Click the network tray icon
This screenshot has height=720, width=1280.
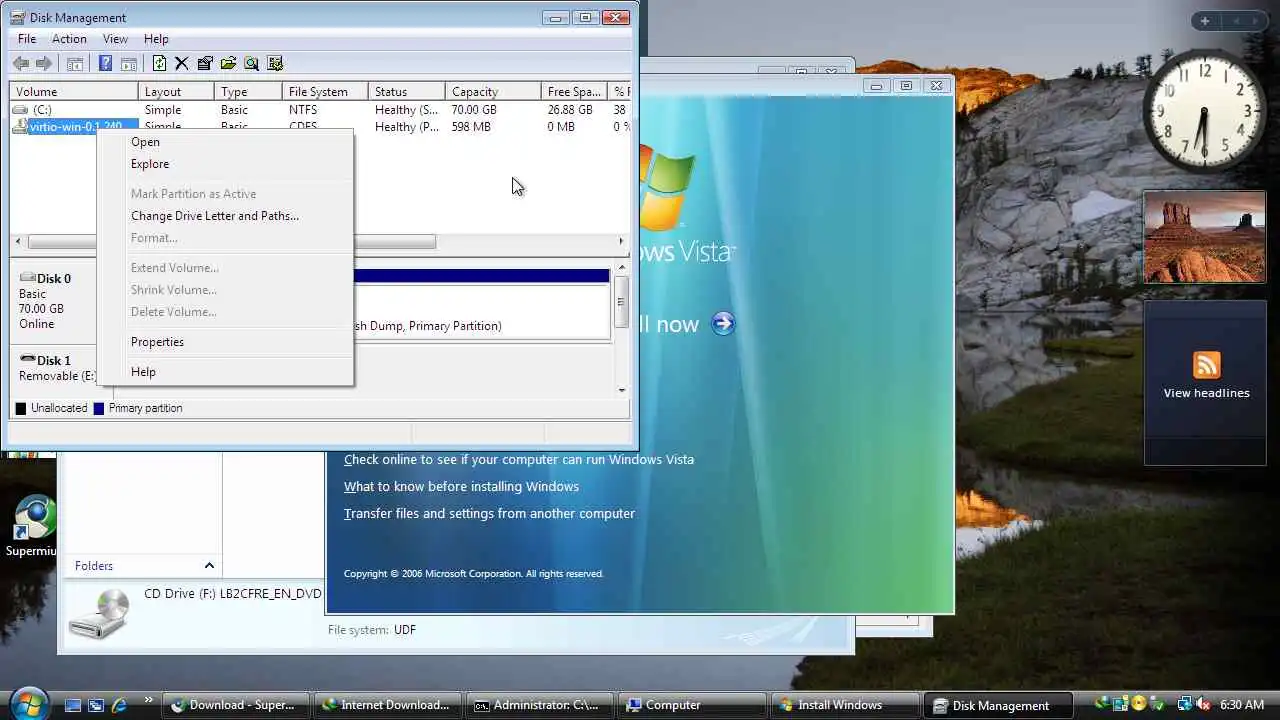1185,705
